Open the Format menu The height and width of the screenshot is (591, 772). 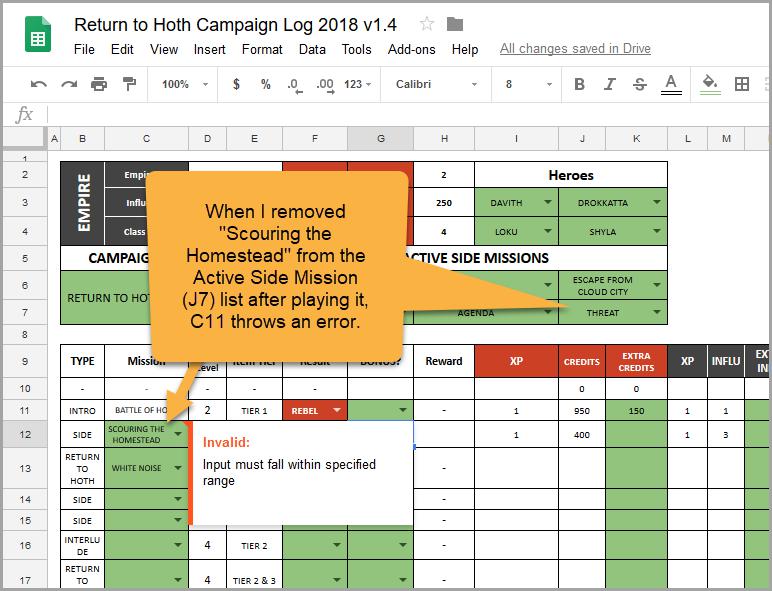coord(262,49)
